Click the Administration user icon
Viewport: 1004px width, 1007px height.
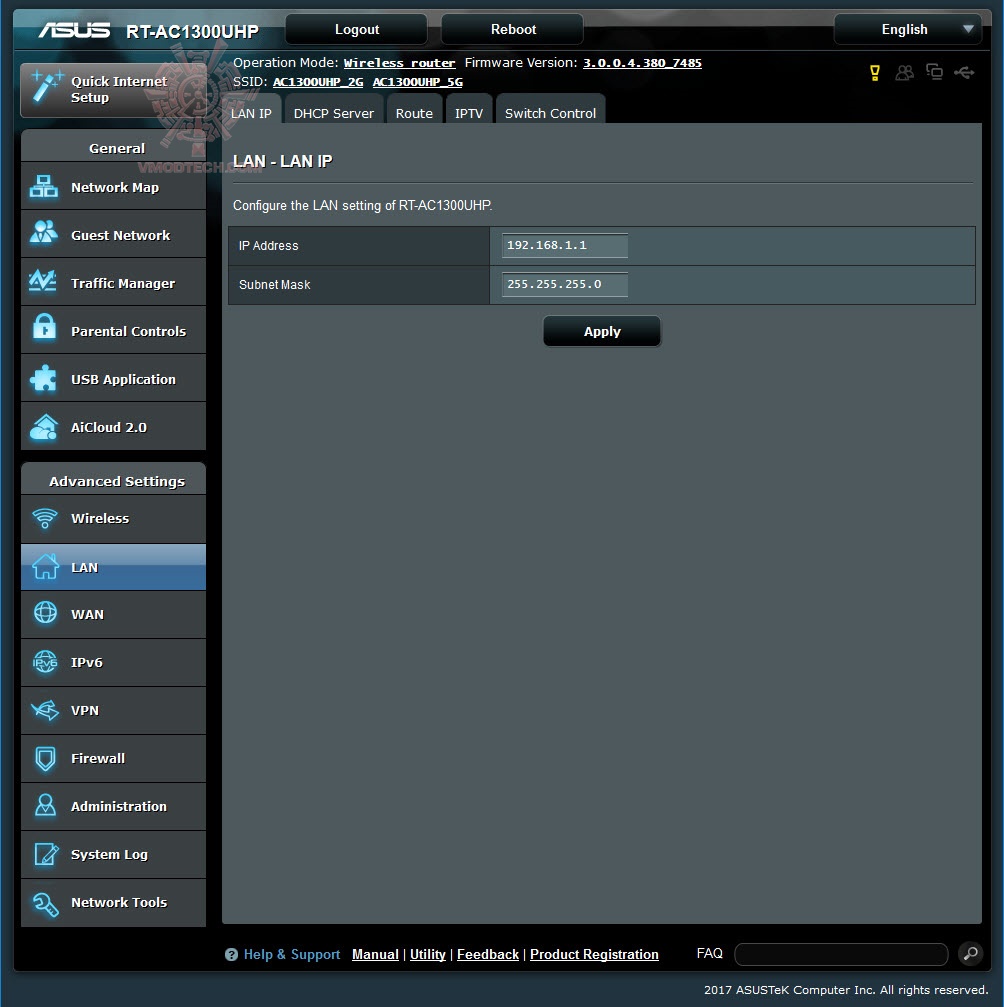coord(45,805)
